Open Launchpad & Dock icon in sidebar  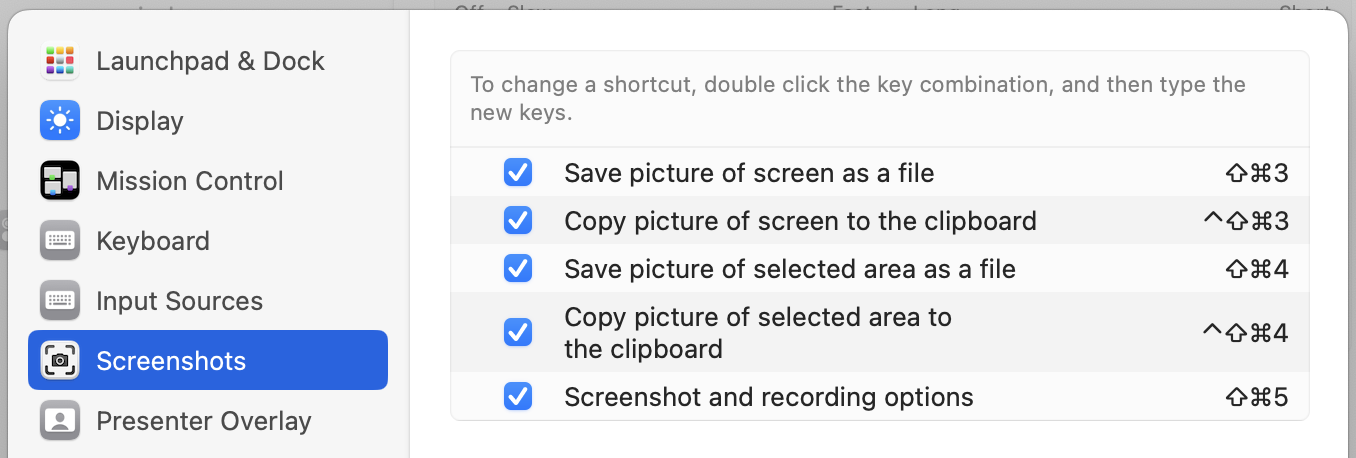coord(60,61)
